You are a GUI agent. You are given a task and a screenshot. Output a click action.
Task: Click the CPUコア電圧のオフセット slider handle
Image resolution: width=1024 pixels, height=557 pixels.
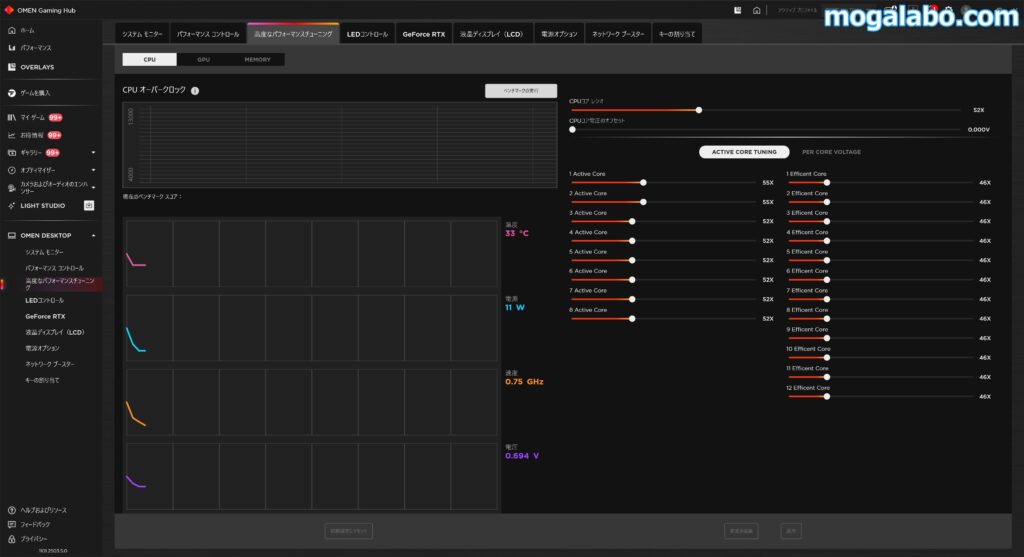click(x=573, y=129)
